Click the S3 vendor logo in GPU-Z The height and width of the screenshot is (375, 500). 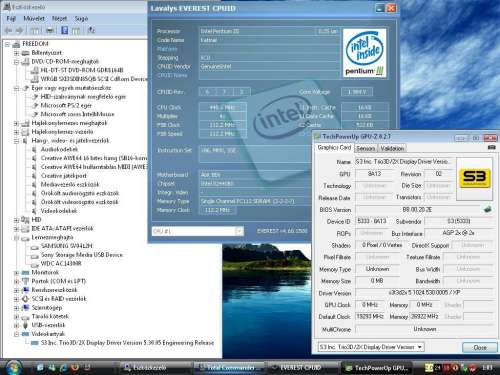[x=474, y=179]
